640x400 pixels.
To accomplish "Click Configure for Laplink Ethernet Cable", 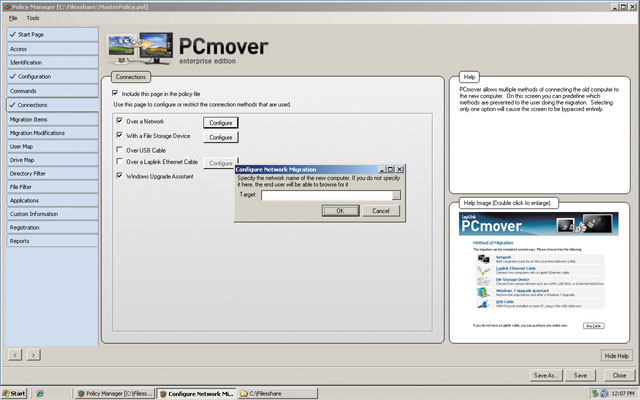I will click(220, 163).
